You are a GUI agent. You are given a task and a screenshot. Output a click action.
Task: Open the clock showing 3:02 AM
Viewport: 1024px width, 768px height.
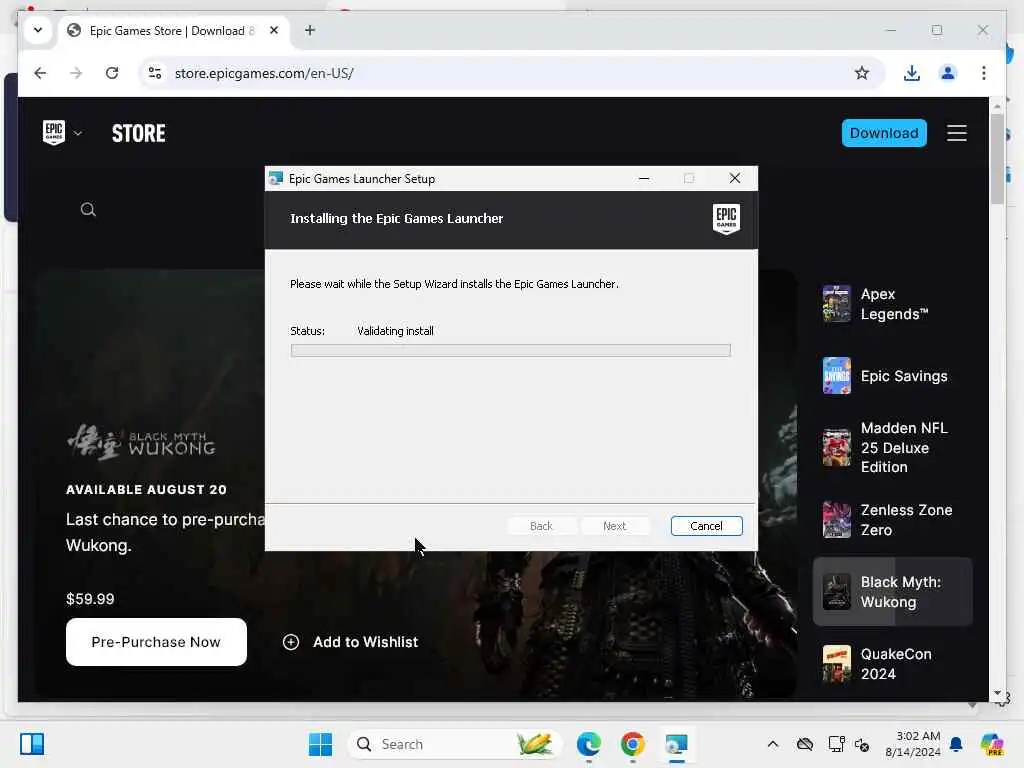click(913, 744)
